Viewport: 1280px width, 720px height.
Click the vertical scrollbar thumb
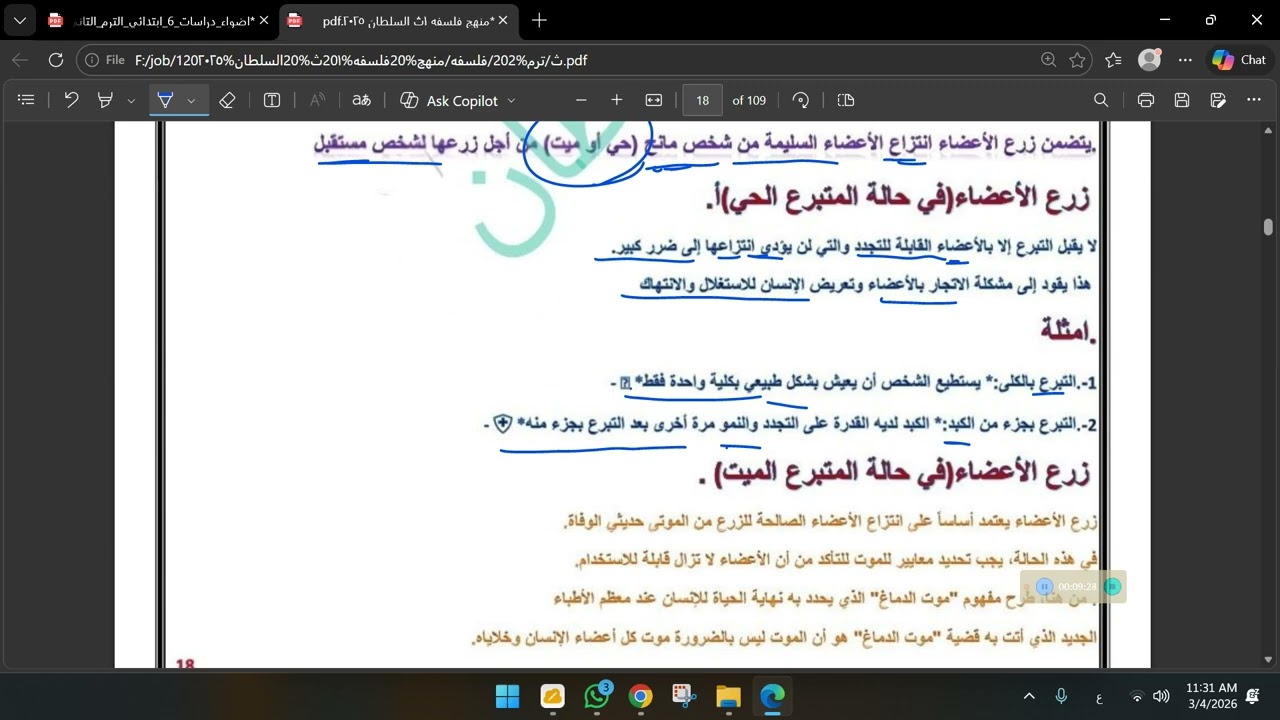tap(1268, 227)
